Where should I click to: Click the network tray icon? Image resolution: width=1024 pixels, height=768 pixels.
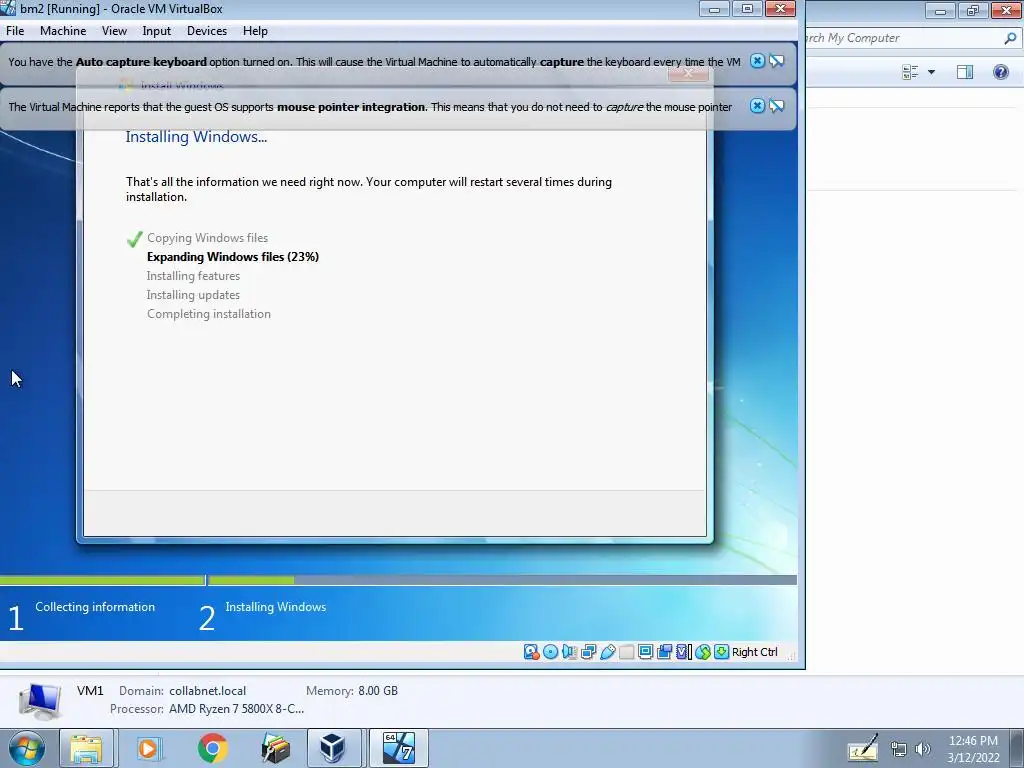pos(899,749)
